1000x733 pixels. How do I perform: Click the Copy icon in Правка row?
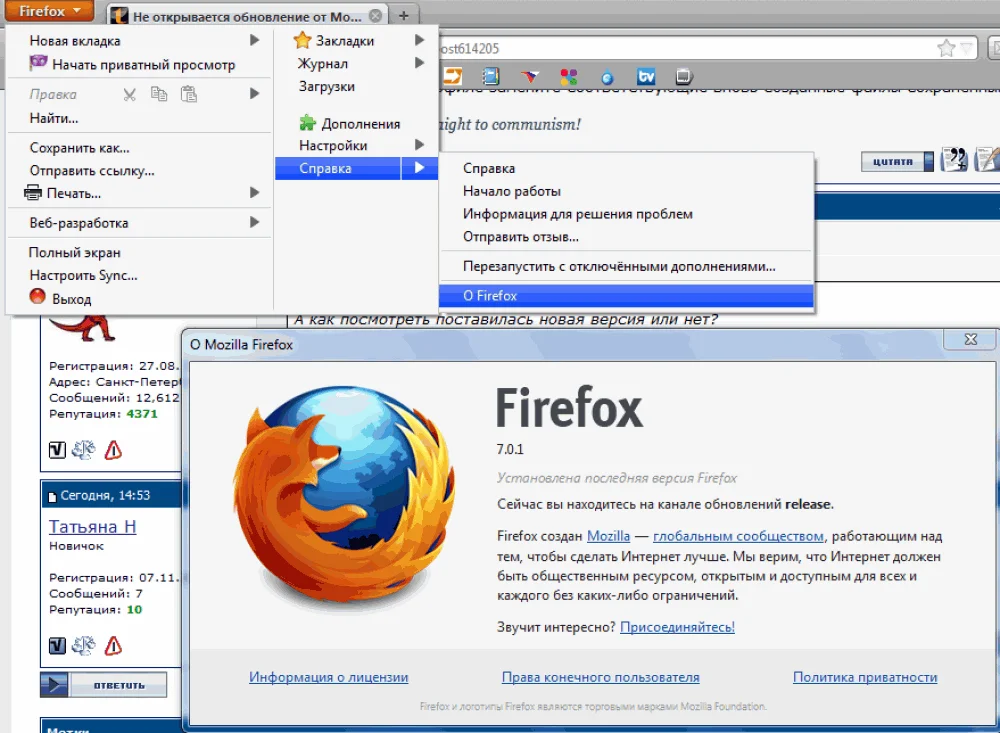(x=159, y=94)
